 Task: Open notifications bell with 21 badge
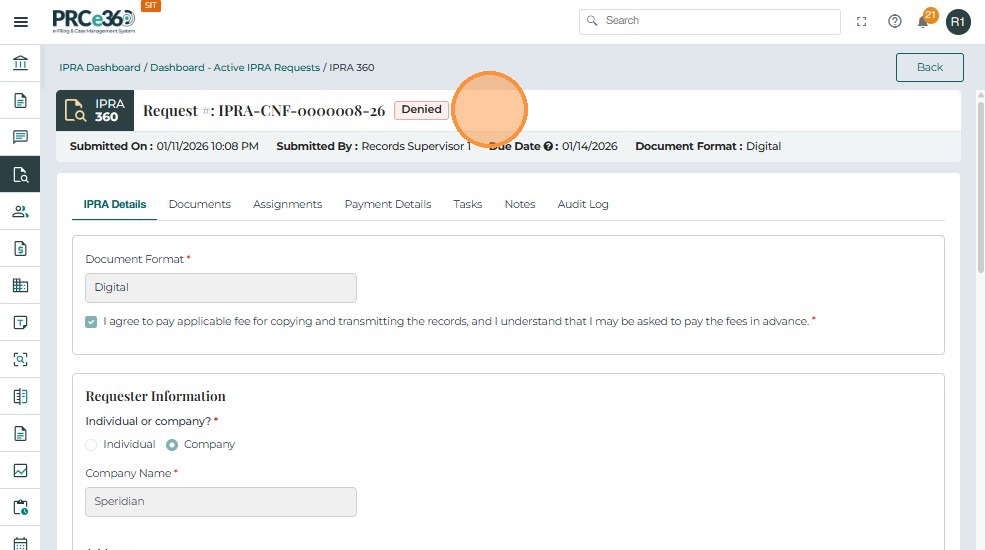(925, 20)
